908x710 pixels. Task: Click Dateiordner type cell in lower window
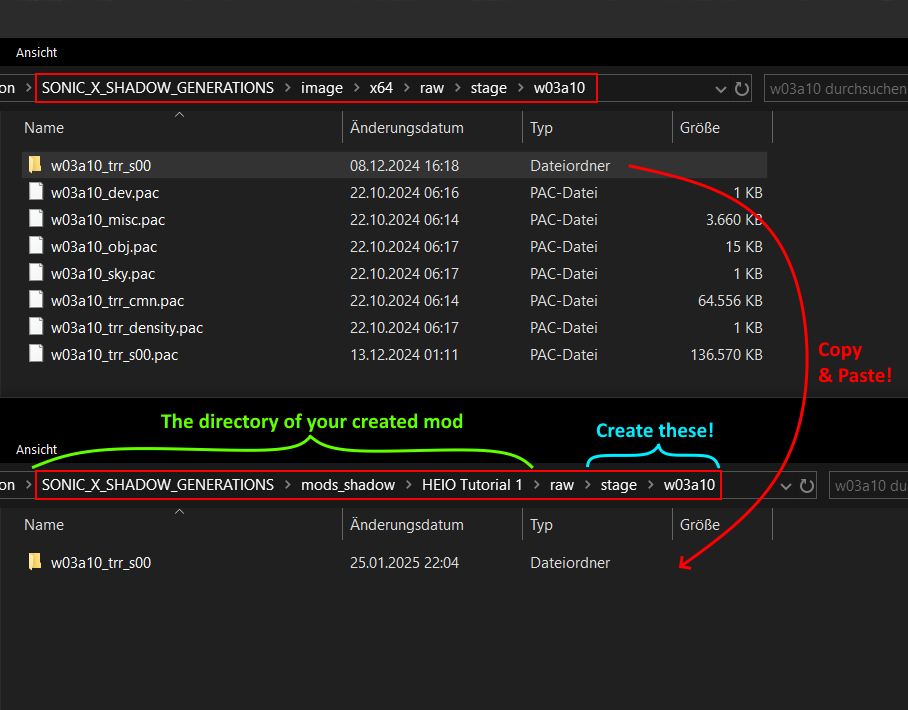pyautogui.click(x=570, y=563)
